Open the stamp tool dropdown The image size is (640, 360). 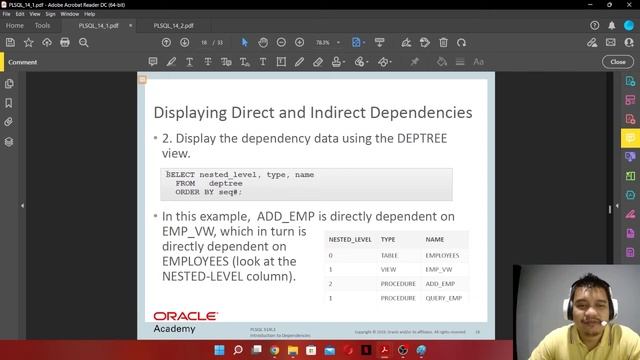(338, 62)
